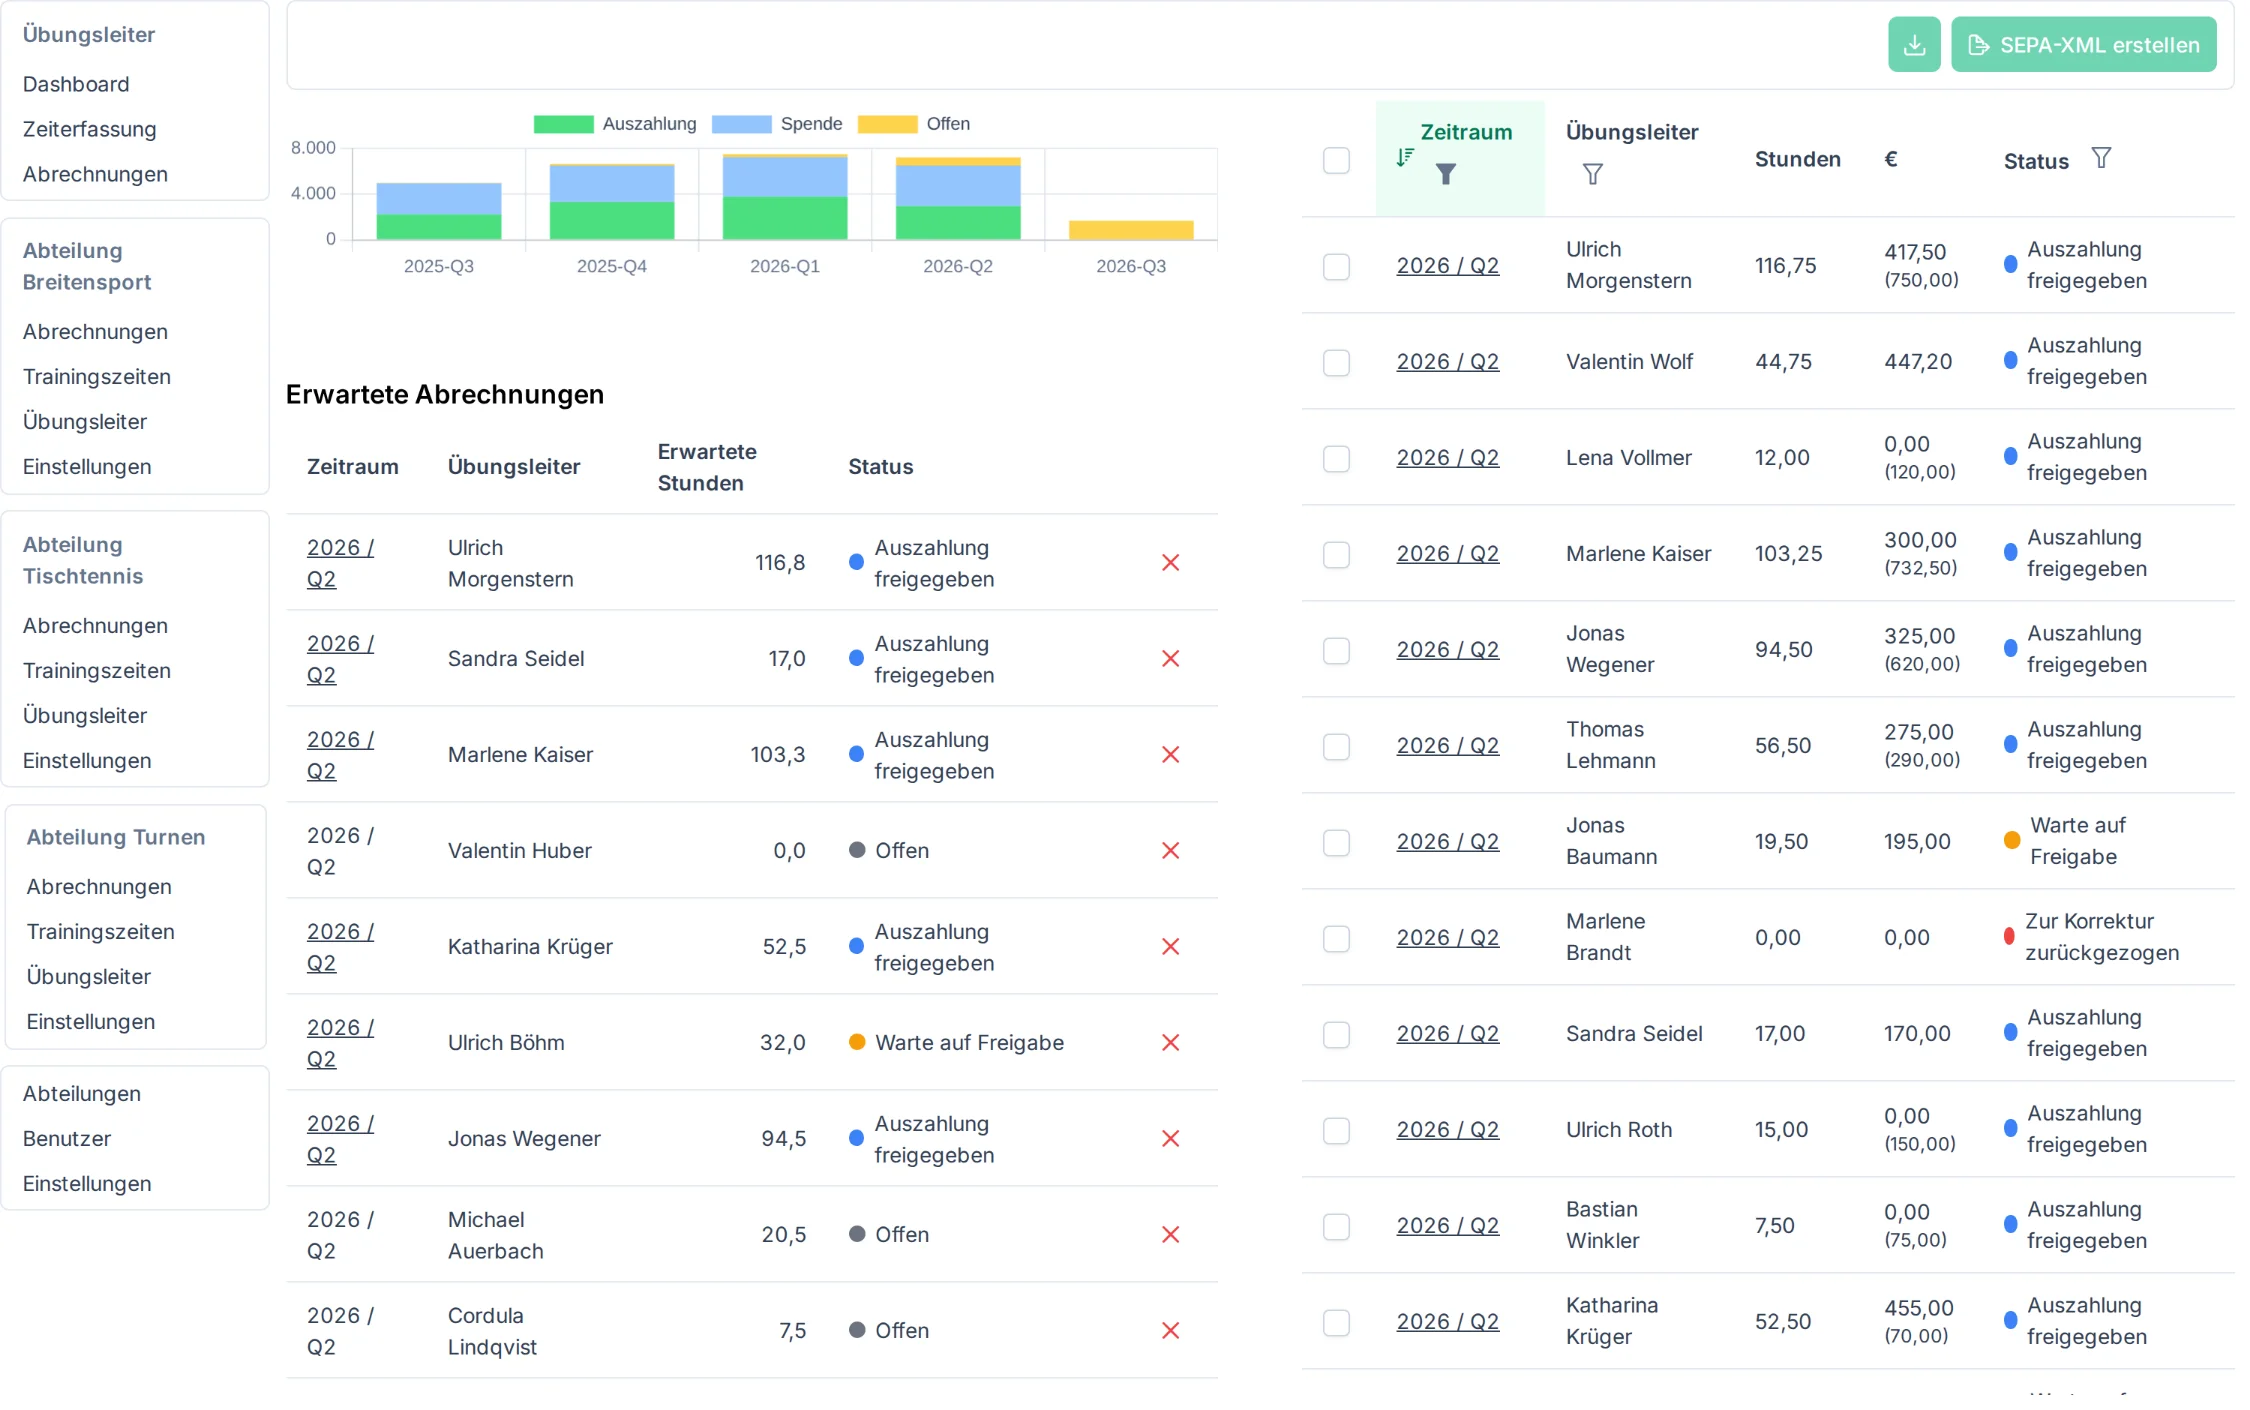Click the green segment of the 2025-Q3 bar
The width and height of the screenshot is (2250, 1410).
pyautogui.click(x=438, y=227)
